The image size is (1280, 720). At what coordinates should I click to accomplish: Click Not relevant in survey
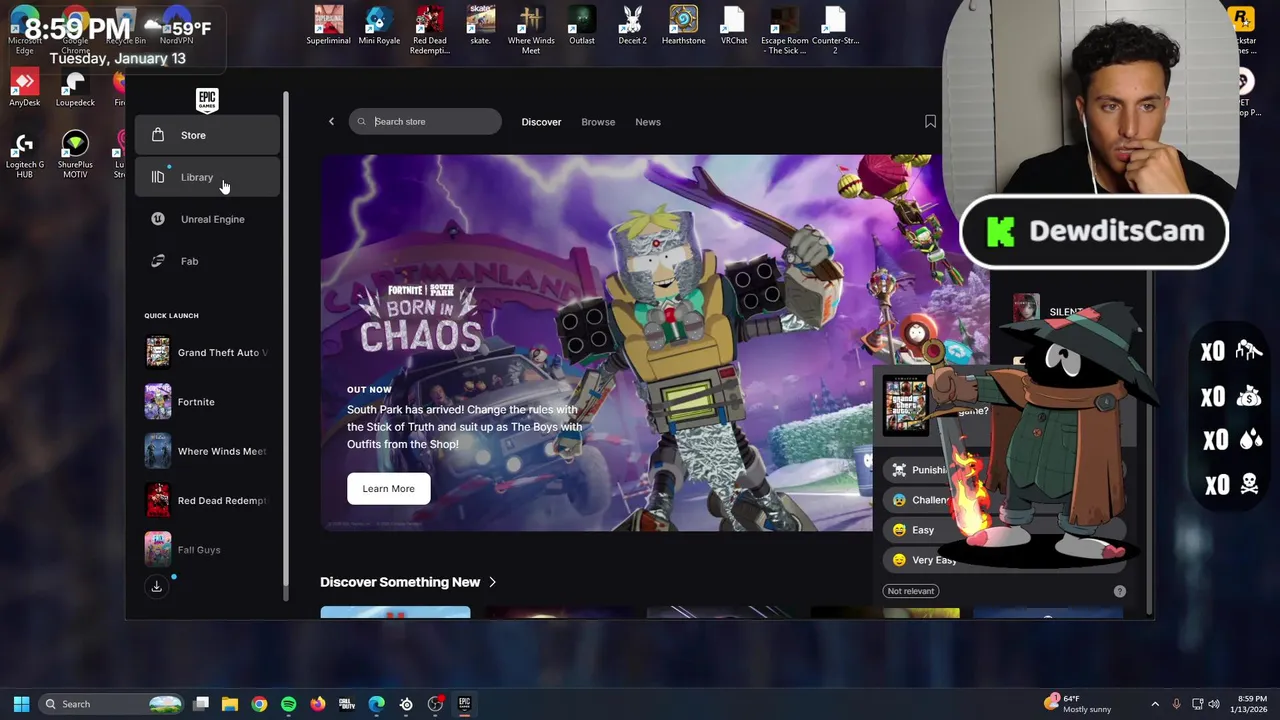[x=911, y=591]
